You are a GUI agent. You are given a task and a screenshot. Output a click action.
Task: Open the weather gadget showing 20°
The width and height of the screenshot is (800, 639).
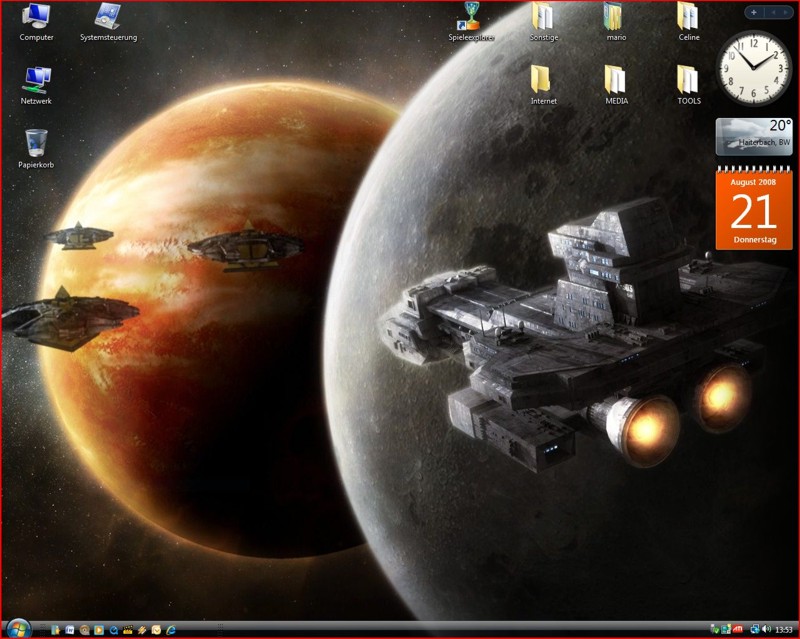coord(753,135)
